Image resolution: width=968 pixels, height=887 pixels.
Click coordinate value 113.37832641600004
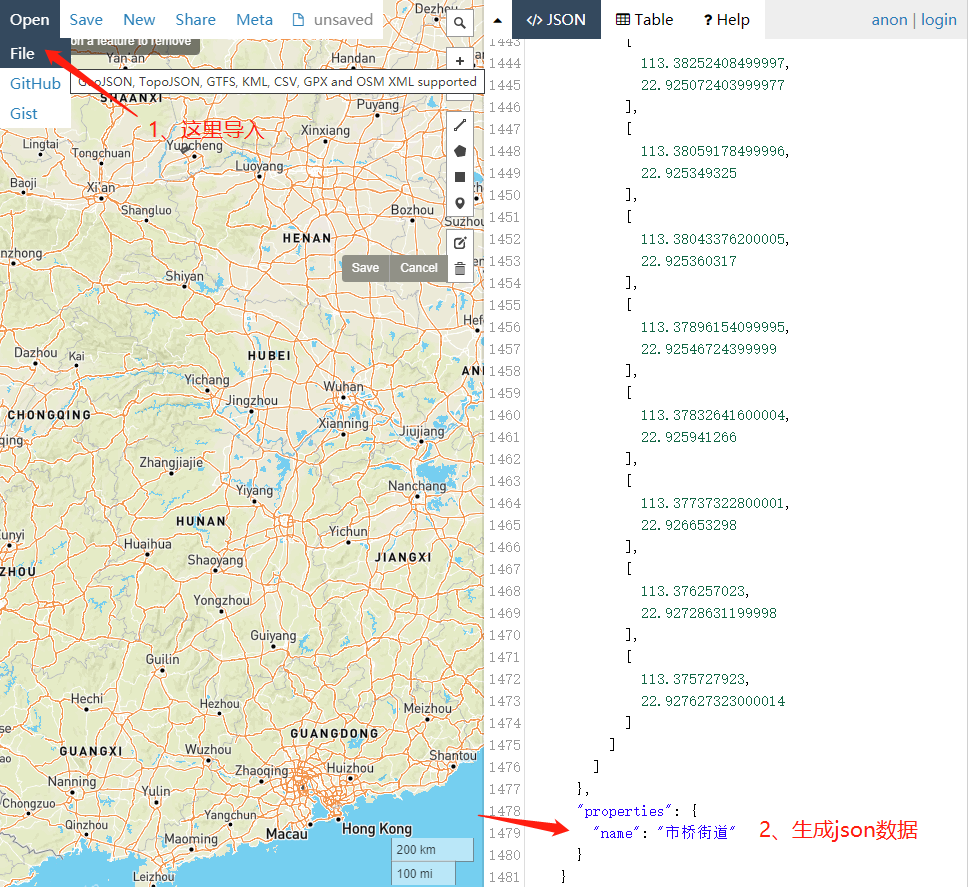pyautogui.click(x=714, y=415)
